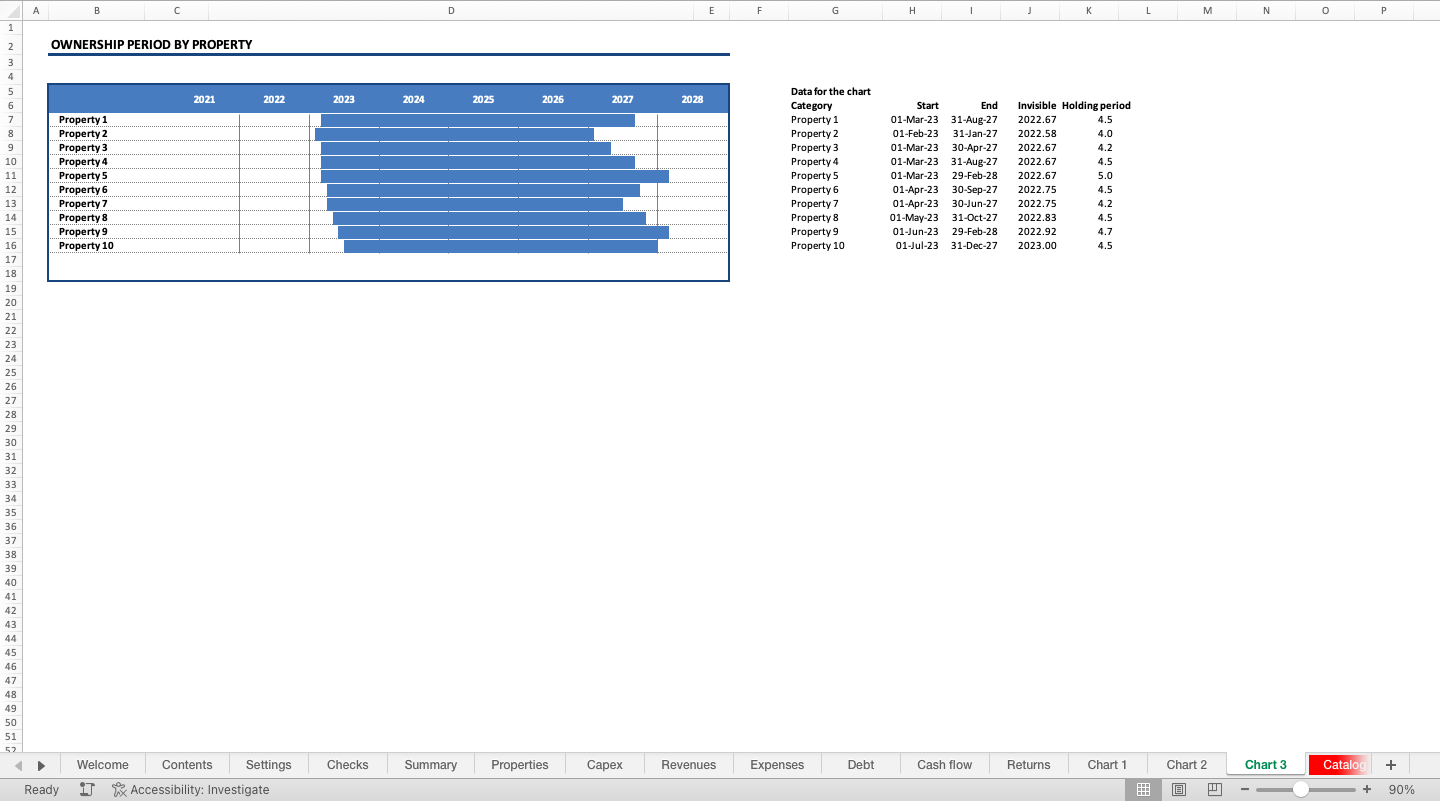Select the OWNERSHIP PERIOD BY PROPERTY title
This screenshot has height=801, width=1440.
pos(151,44)
